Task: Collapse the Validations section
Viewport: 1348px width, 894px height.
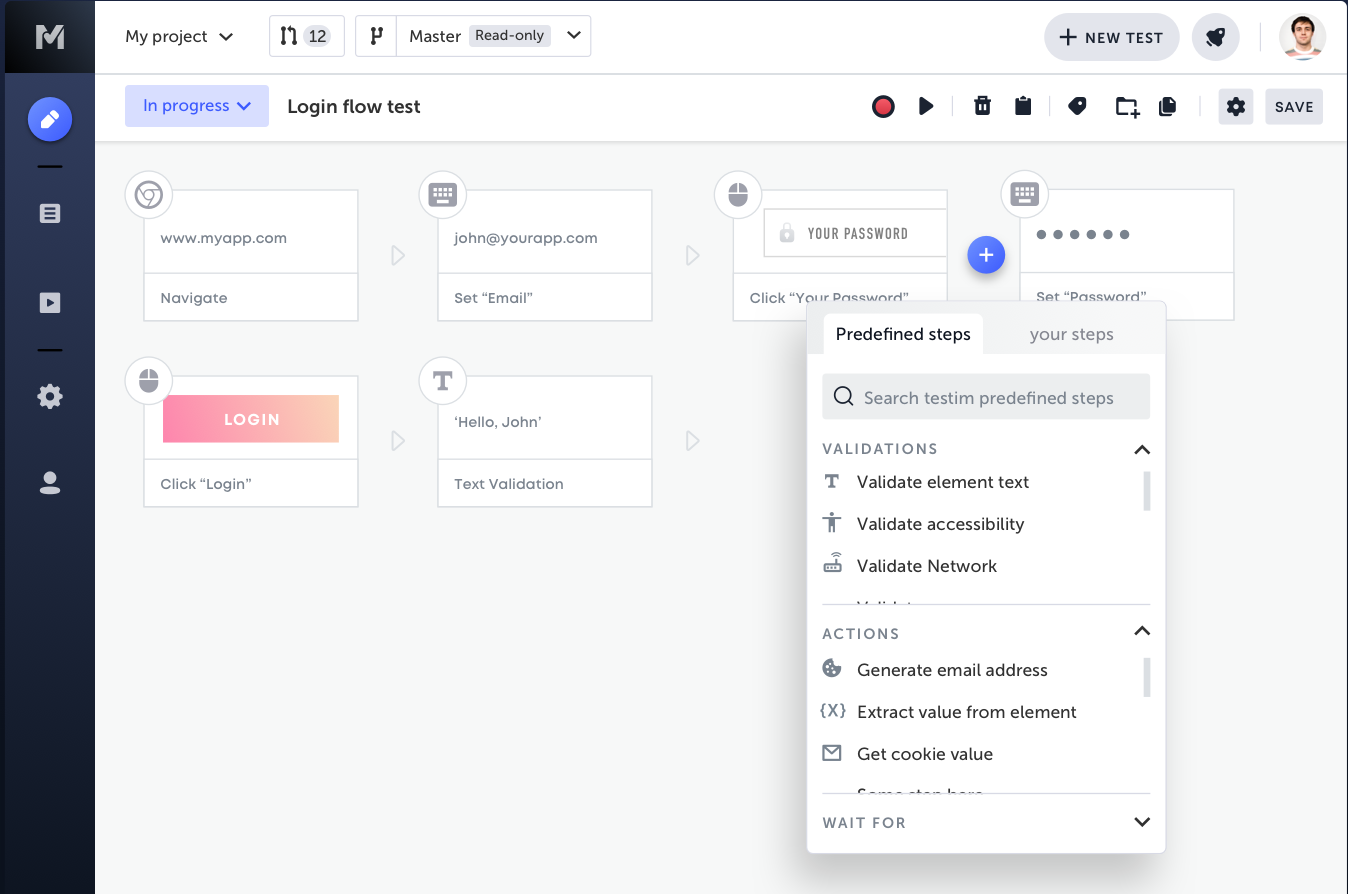Action: [1142, 449]
